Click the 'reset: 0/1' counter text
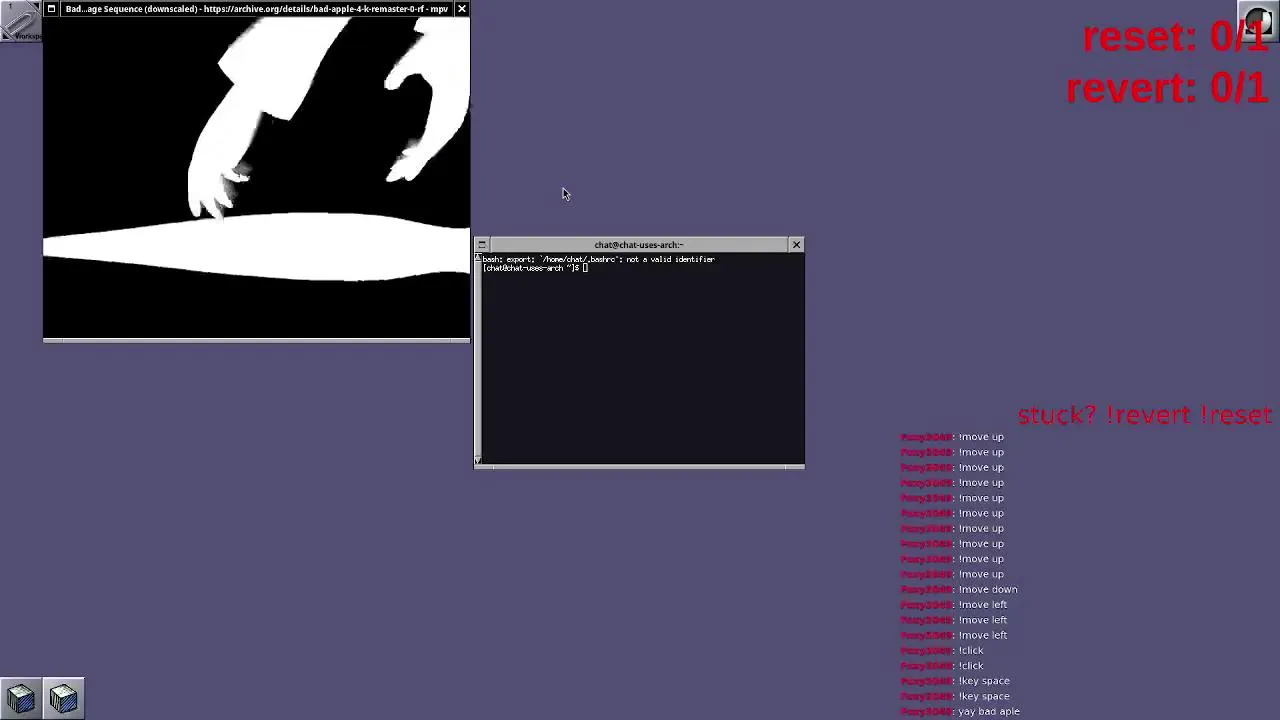 [x=1176, y=37]
